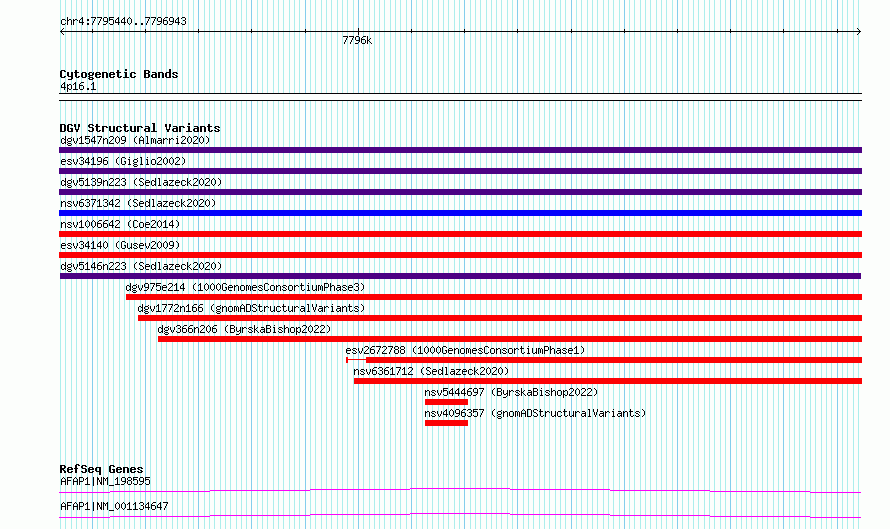
Task: Select dgv1772n166 (gnomADStructuralVariants) label
Action: (251, 308)
